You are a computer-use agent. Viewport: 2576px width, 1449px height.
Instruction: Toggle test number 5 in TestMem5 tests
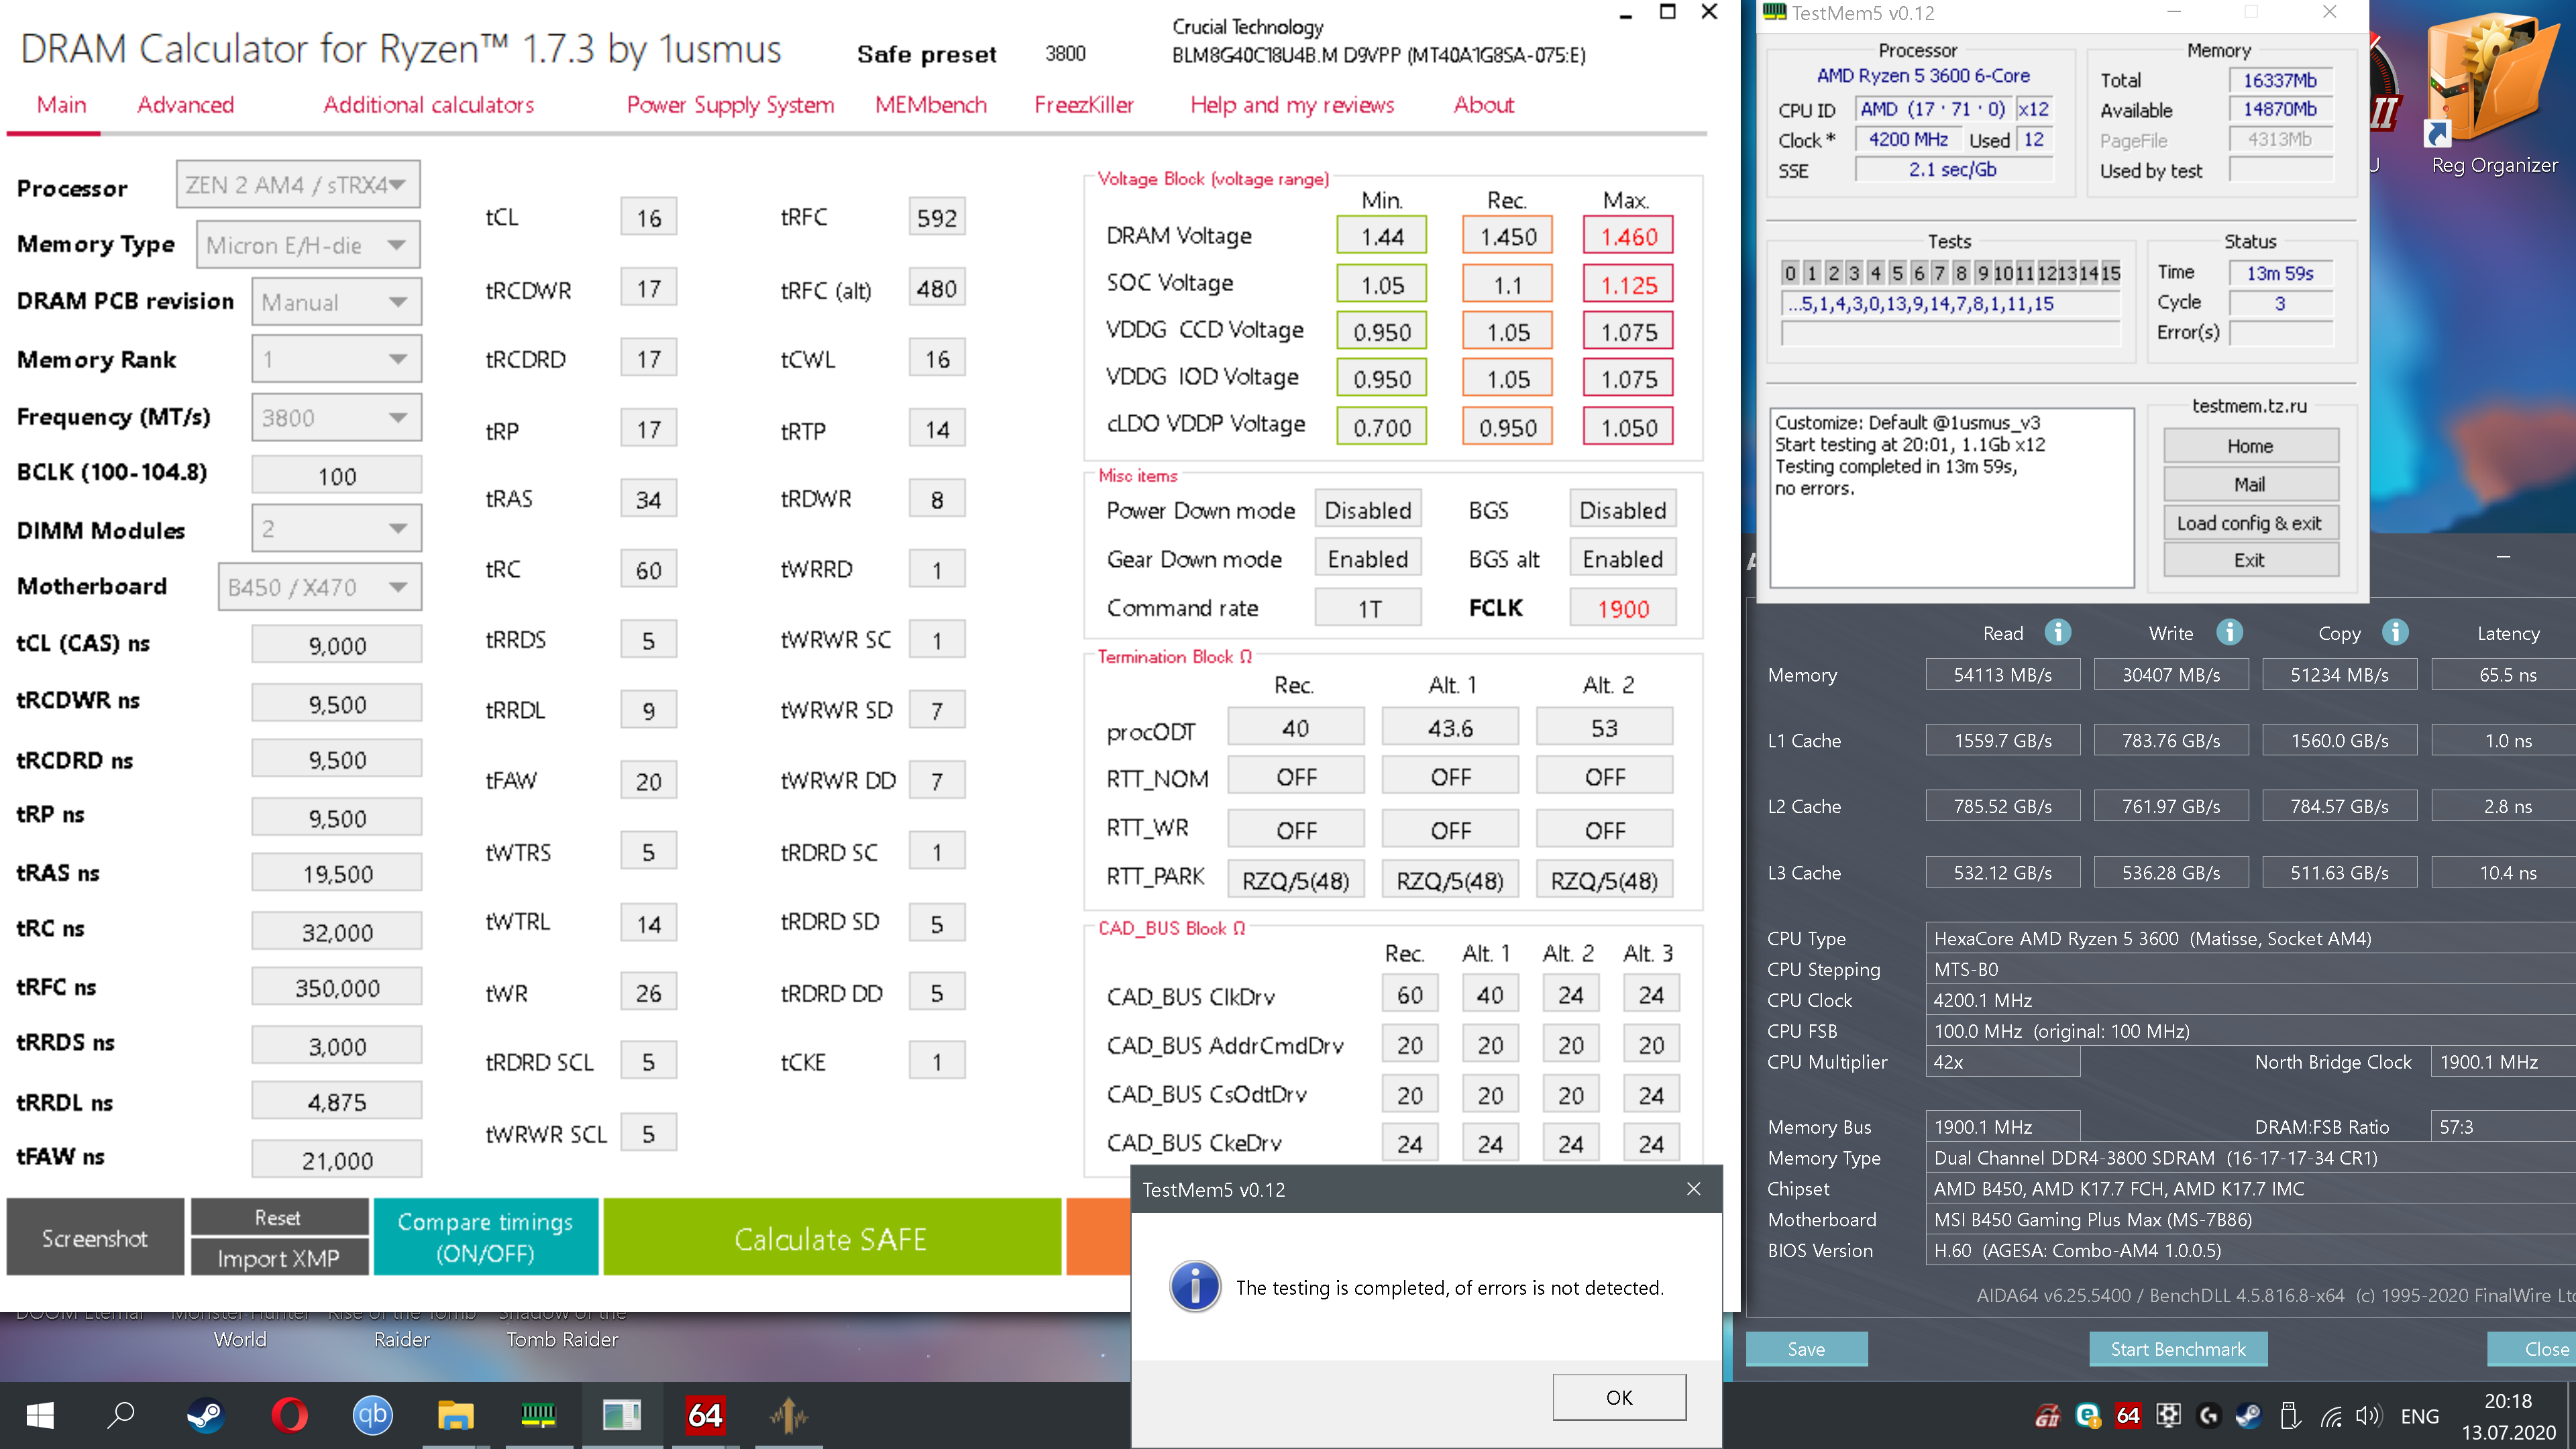[x=1897, y=273]
